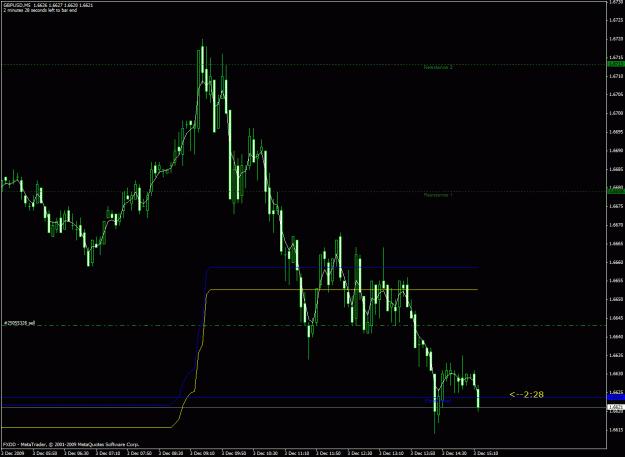The width and height of the screenshot is (625, 457).
Task: Click the green Resistance 2 price tag on the scale
Action: click(x=616, y=64)
